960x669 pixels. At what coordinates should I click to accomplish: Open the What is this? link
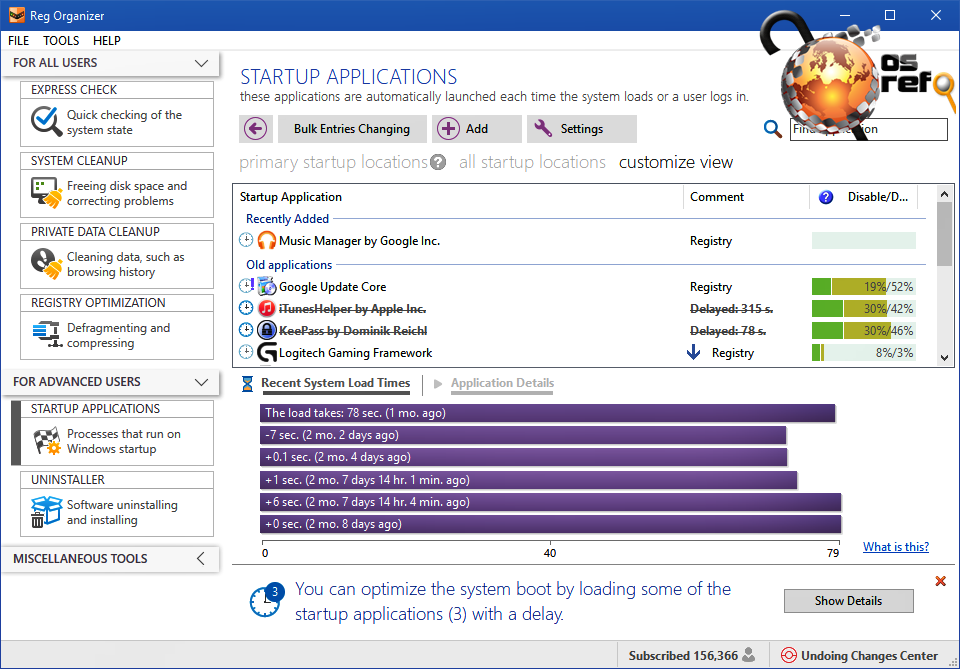(x=896, y=547)
